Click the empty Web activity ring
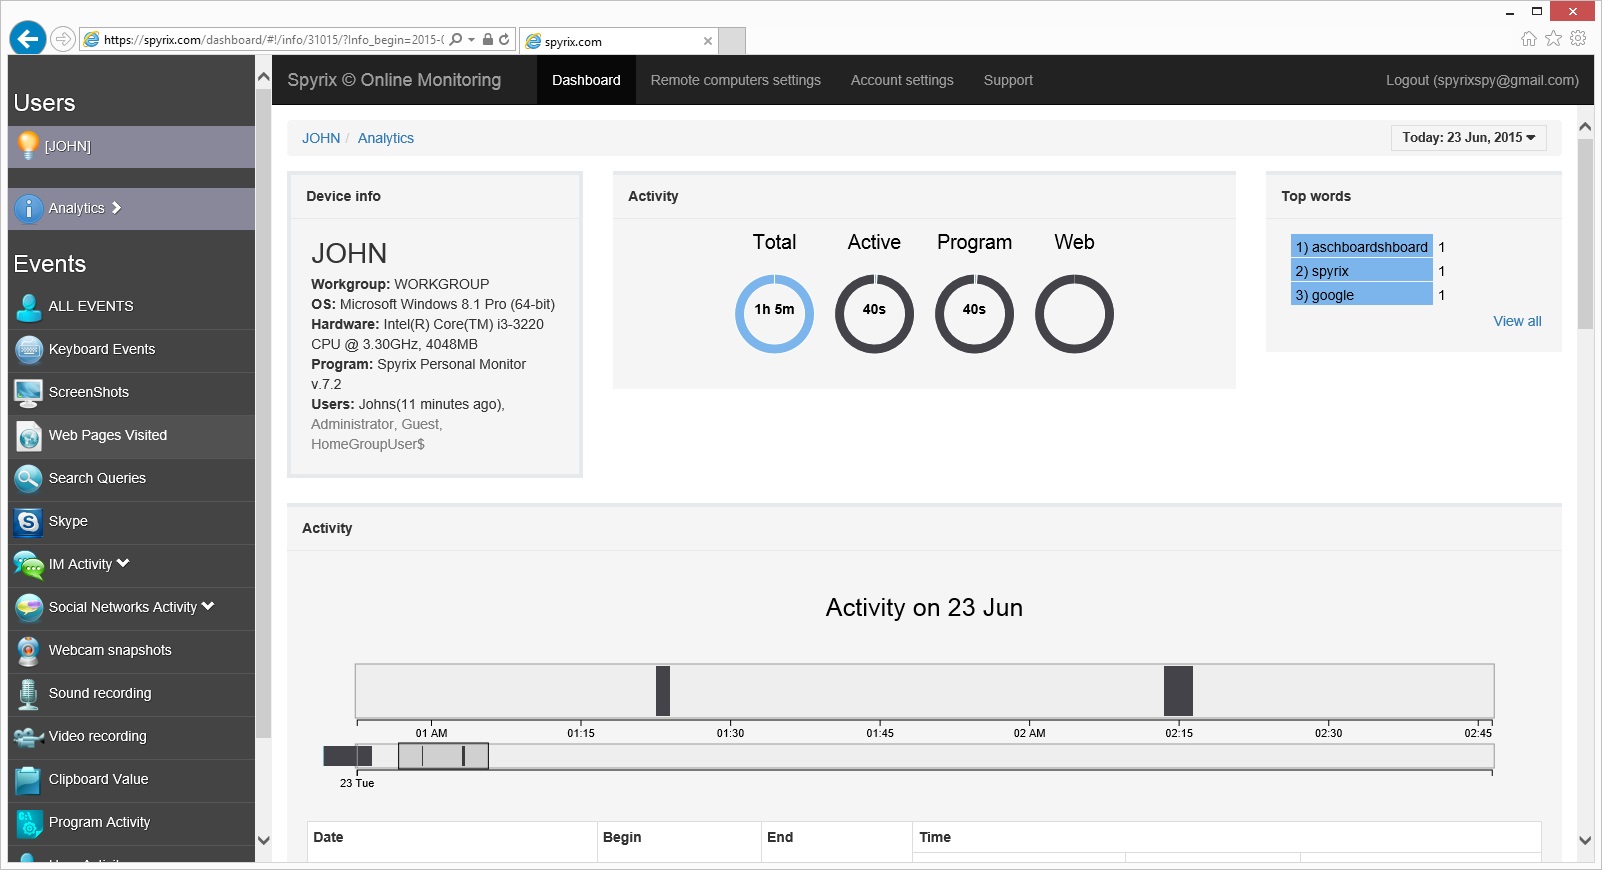The height and width of the screenshot is (870, 1602). tap(1074, 314)
